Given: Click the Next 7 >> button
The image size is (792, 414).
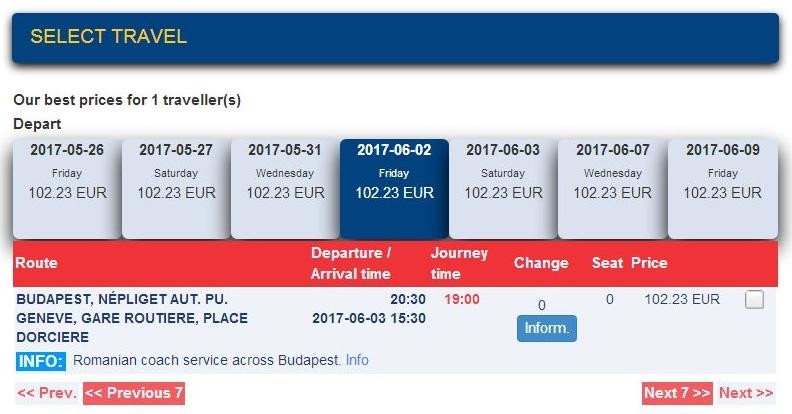Looking at the screenshot, I should coord(677,393).
